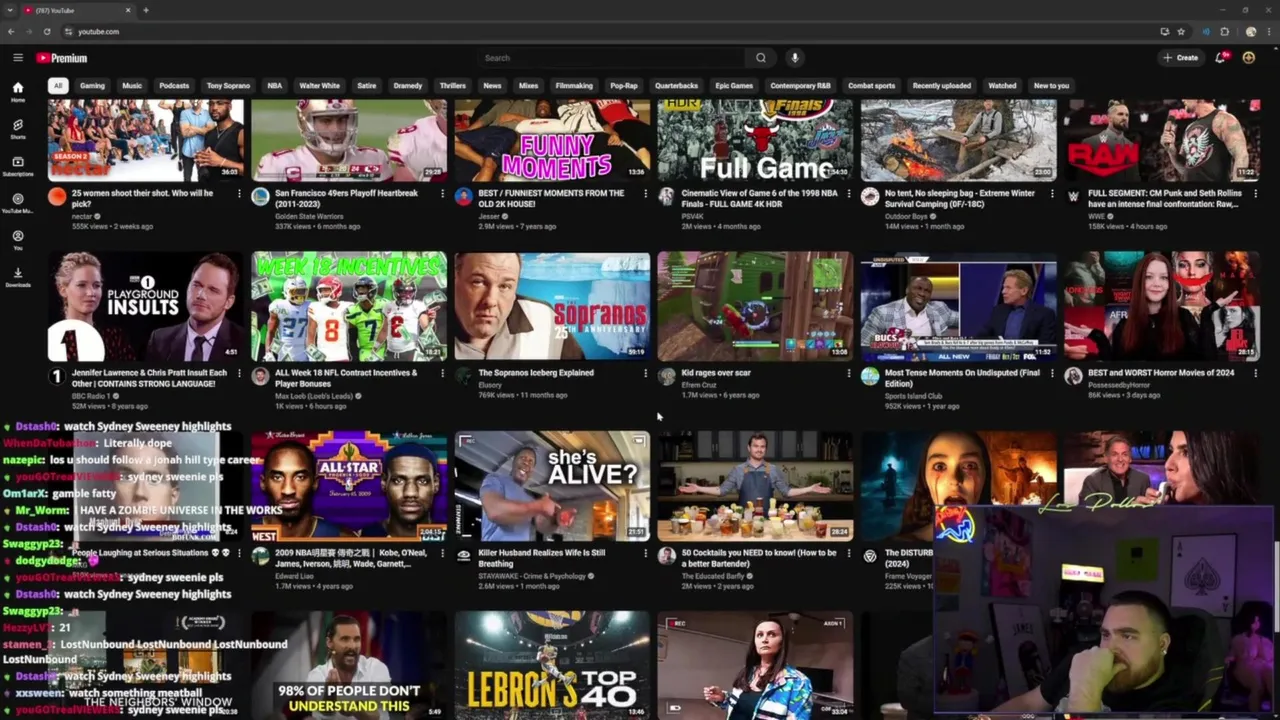1280x720 pixels.
Task: Open browser extensions puzzle icon
Action: coord(1225,32)
